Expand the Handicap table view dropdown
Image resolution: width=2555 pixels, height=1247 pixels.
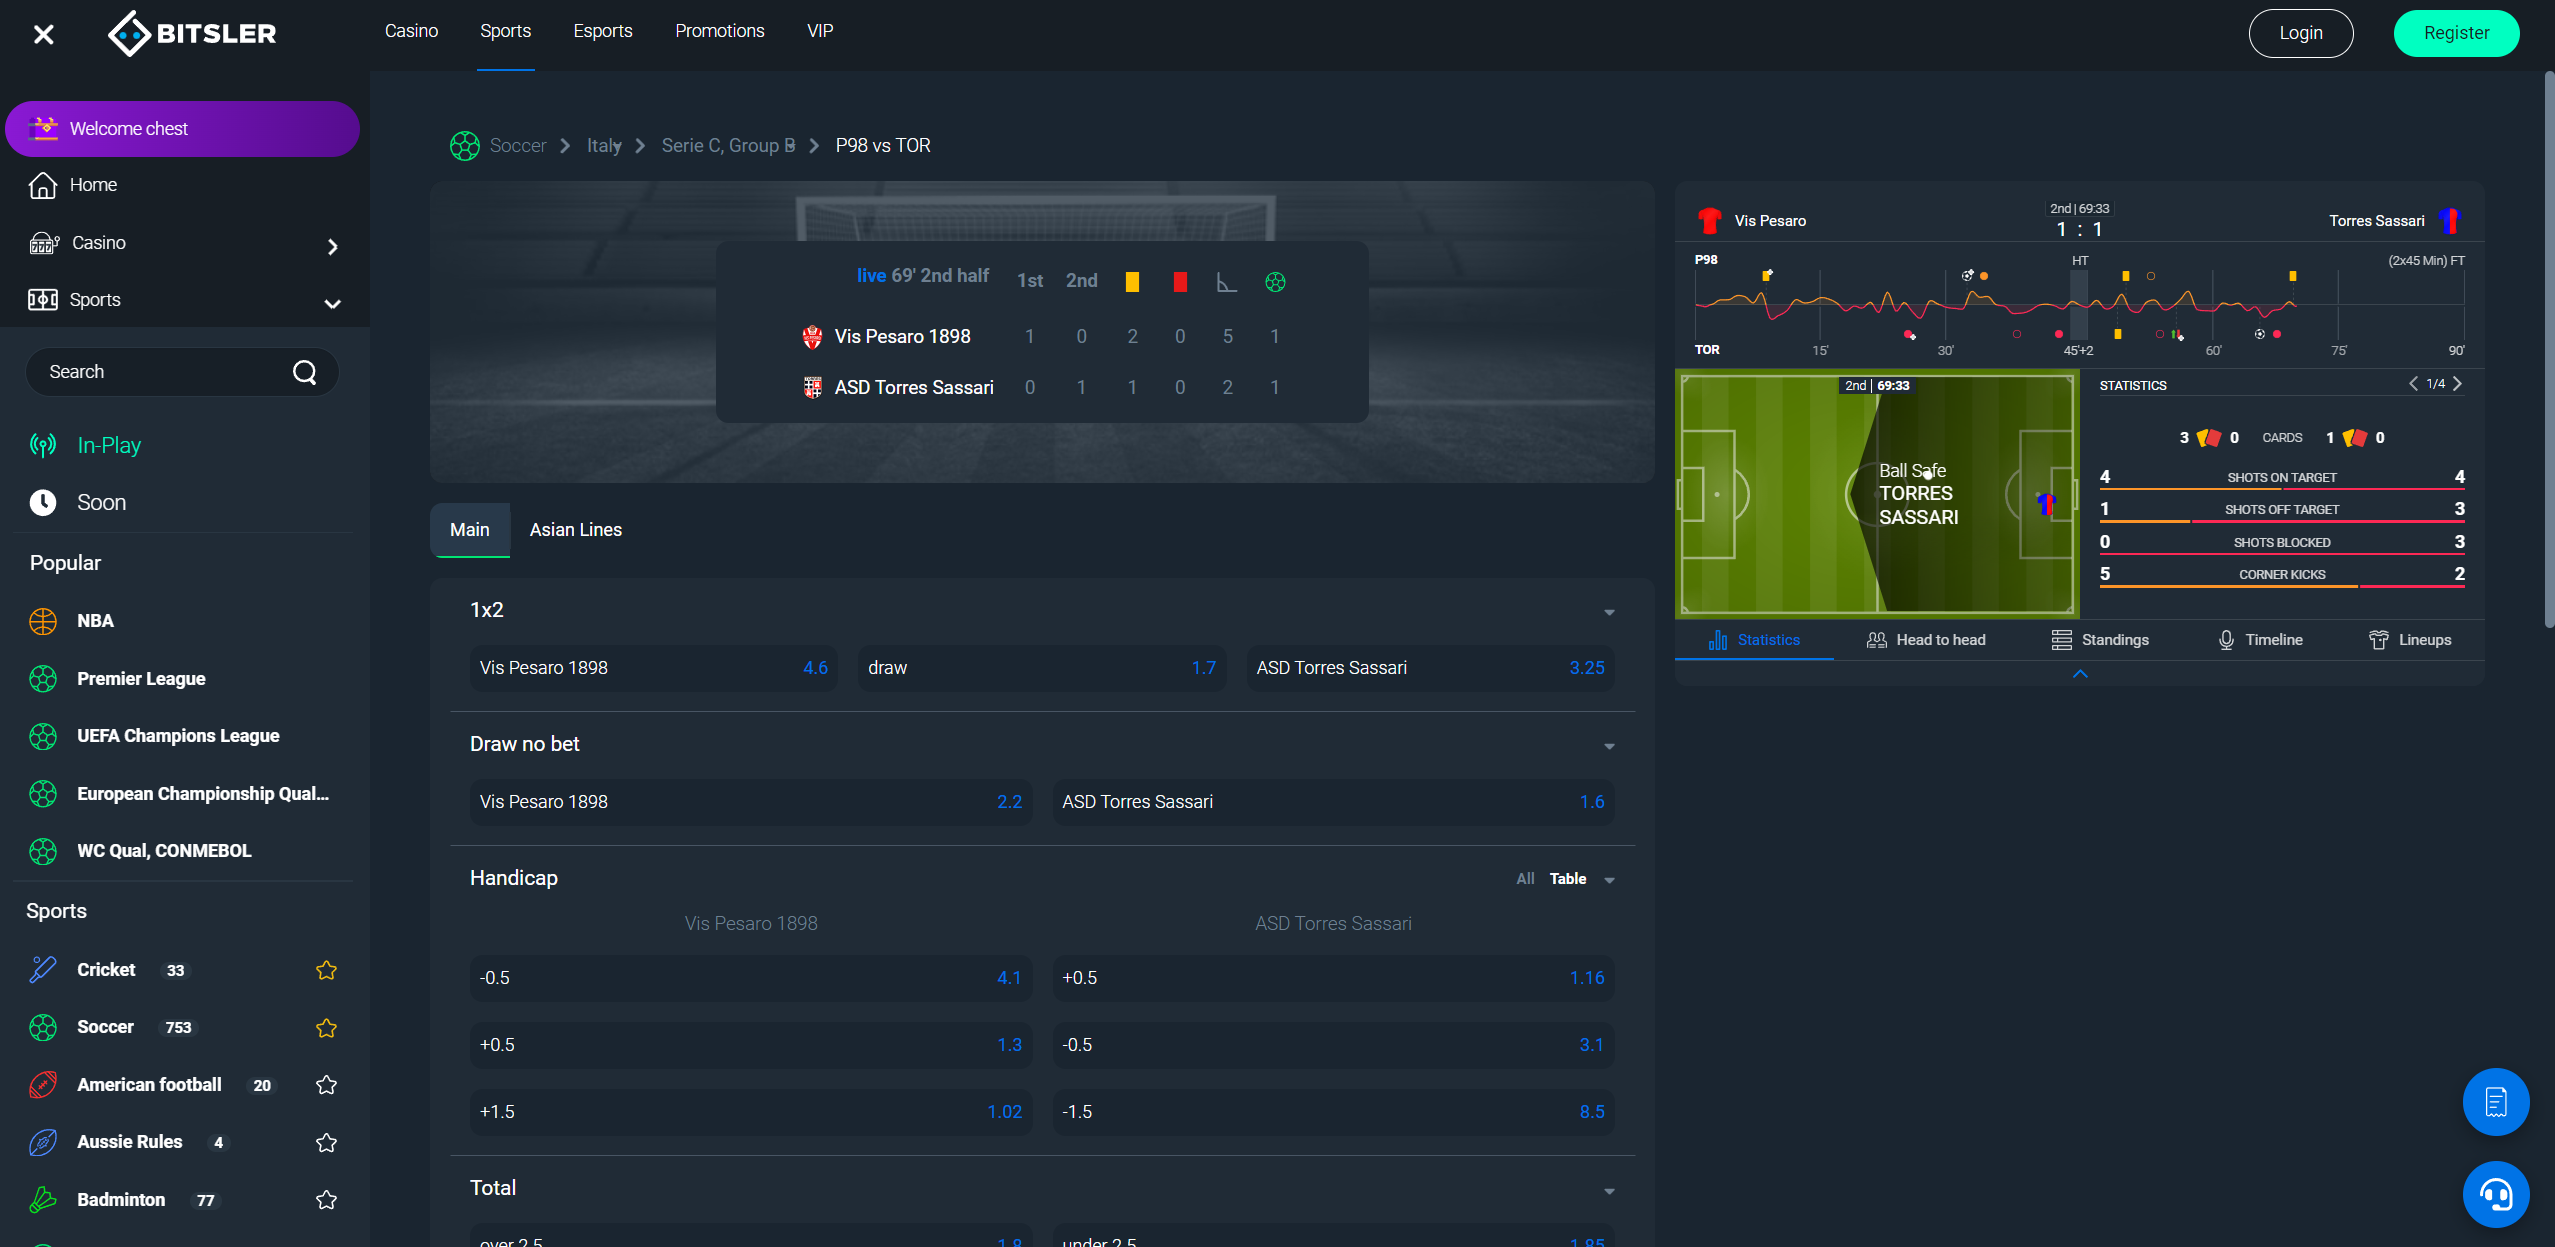click(1612, 879)
